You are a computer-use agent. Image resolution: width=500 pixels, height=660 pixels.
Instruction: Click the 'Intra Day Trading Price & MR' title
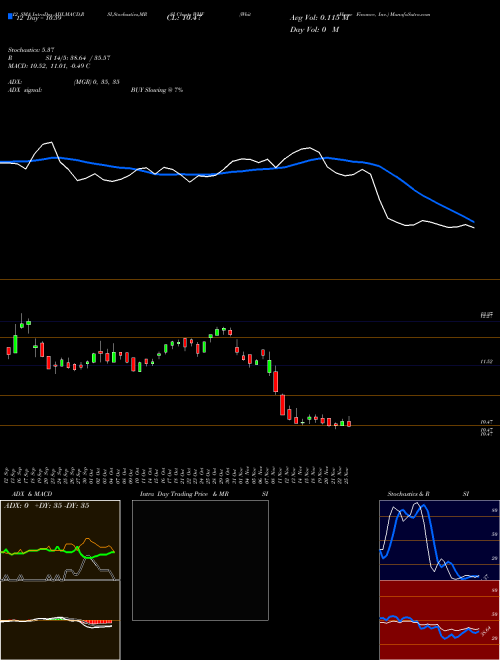coord(184,494)
